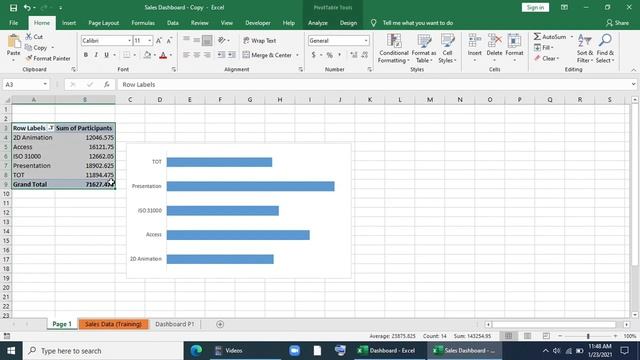Open the Clear eraser menu

click(x=546, y=58)
